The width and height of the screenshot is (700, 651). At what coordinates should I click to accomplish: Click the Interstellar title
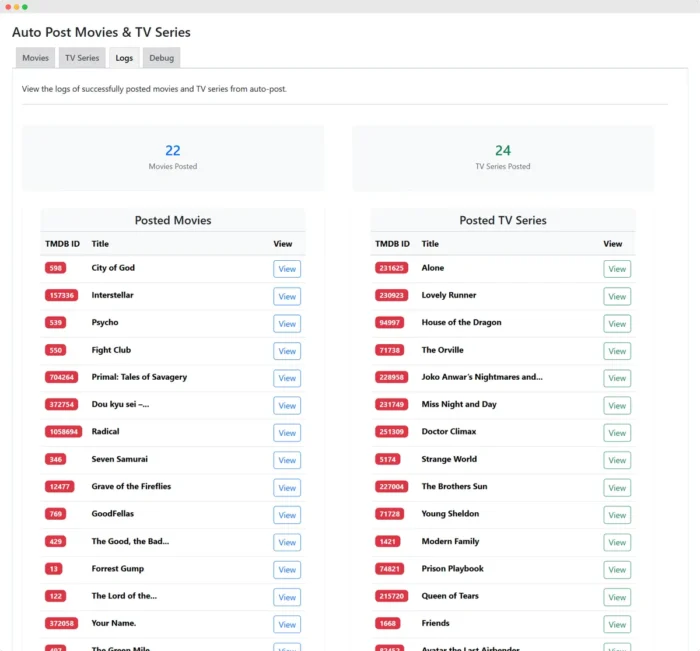(112, 295)
